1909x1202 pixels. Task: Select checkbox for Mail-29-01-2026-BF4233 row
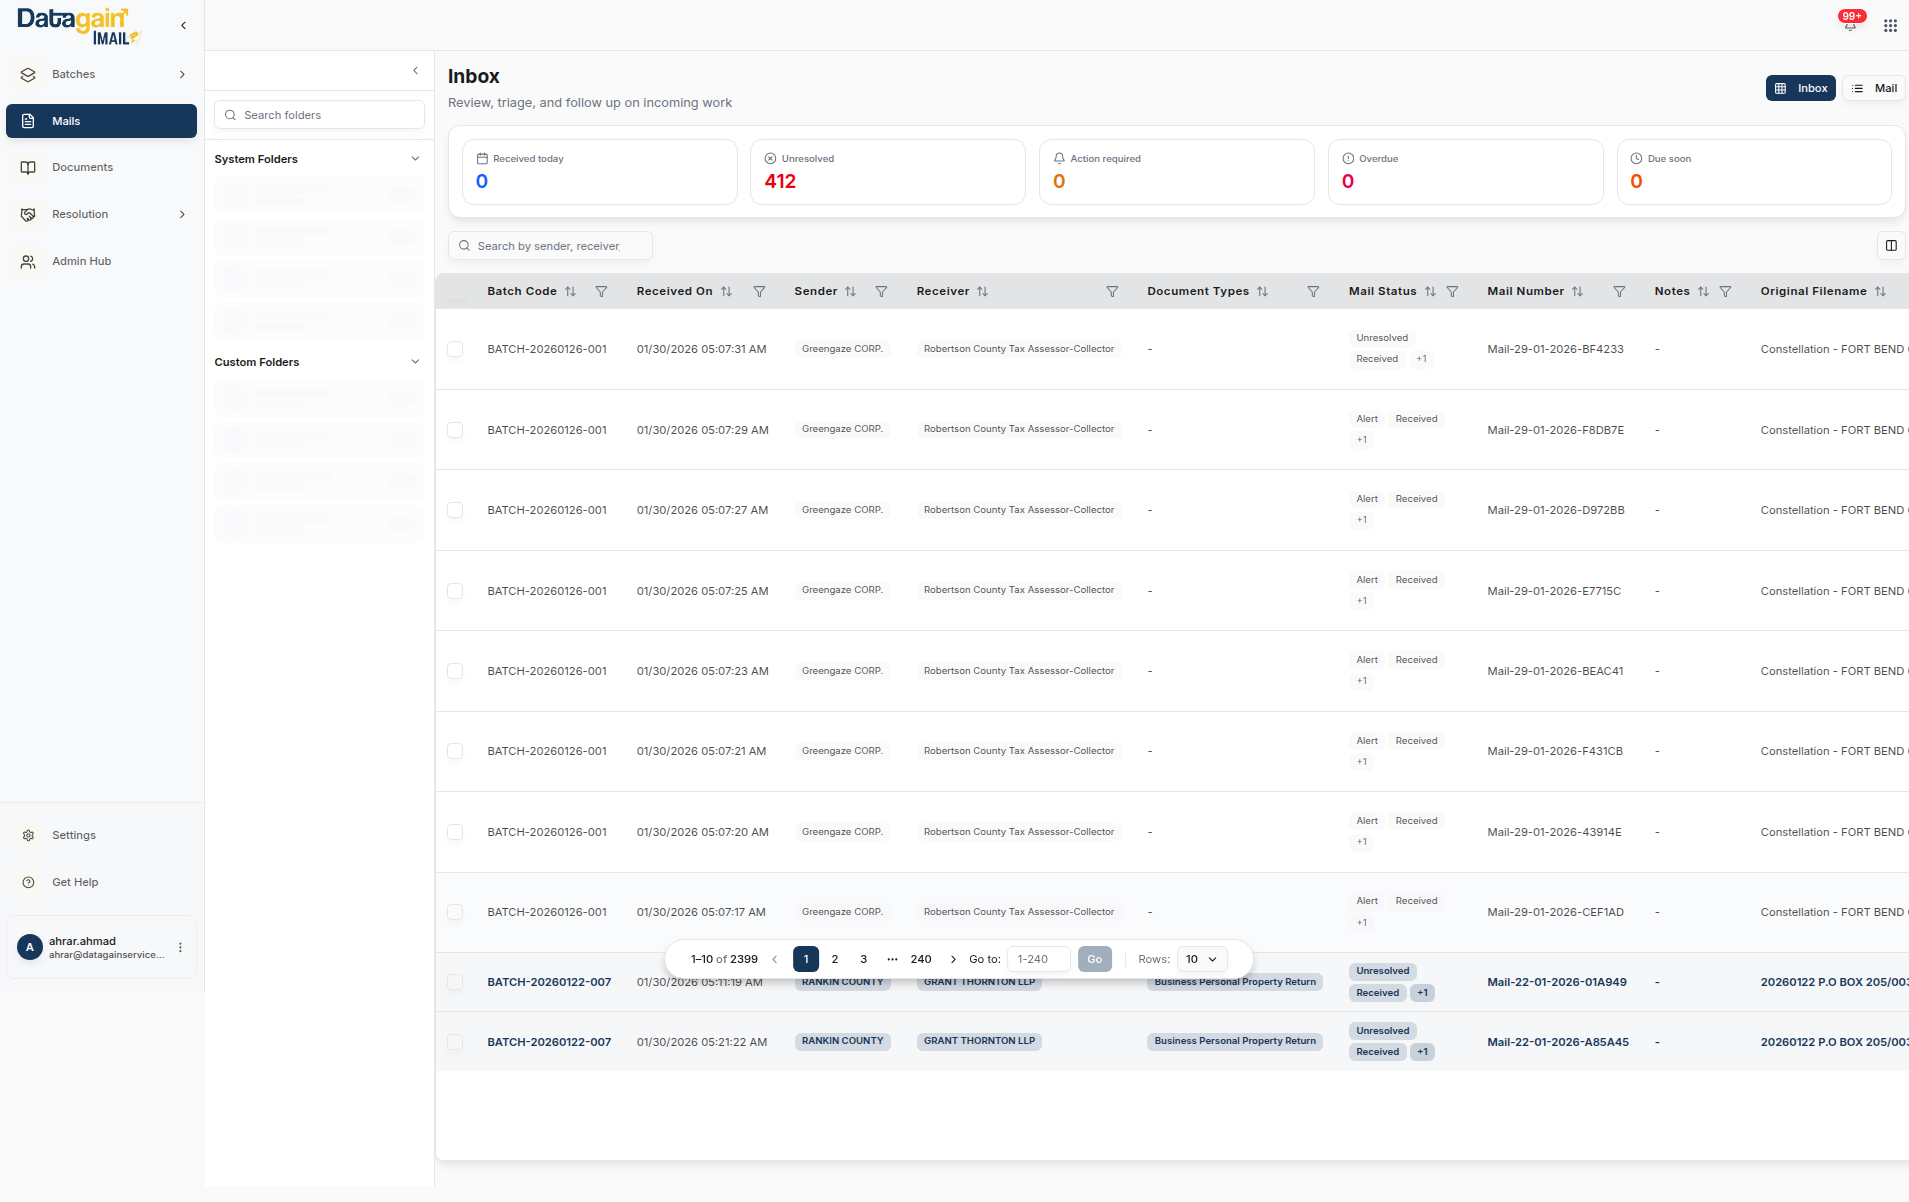point(455,349)
